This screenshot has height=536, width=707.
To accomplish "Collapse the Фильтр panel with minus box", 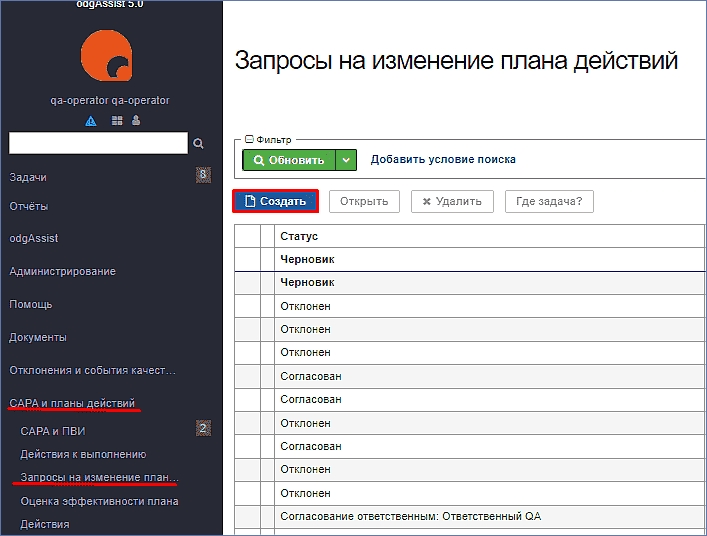I will (x=249, y=139).
